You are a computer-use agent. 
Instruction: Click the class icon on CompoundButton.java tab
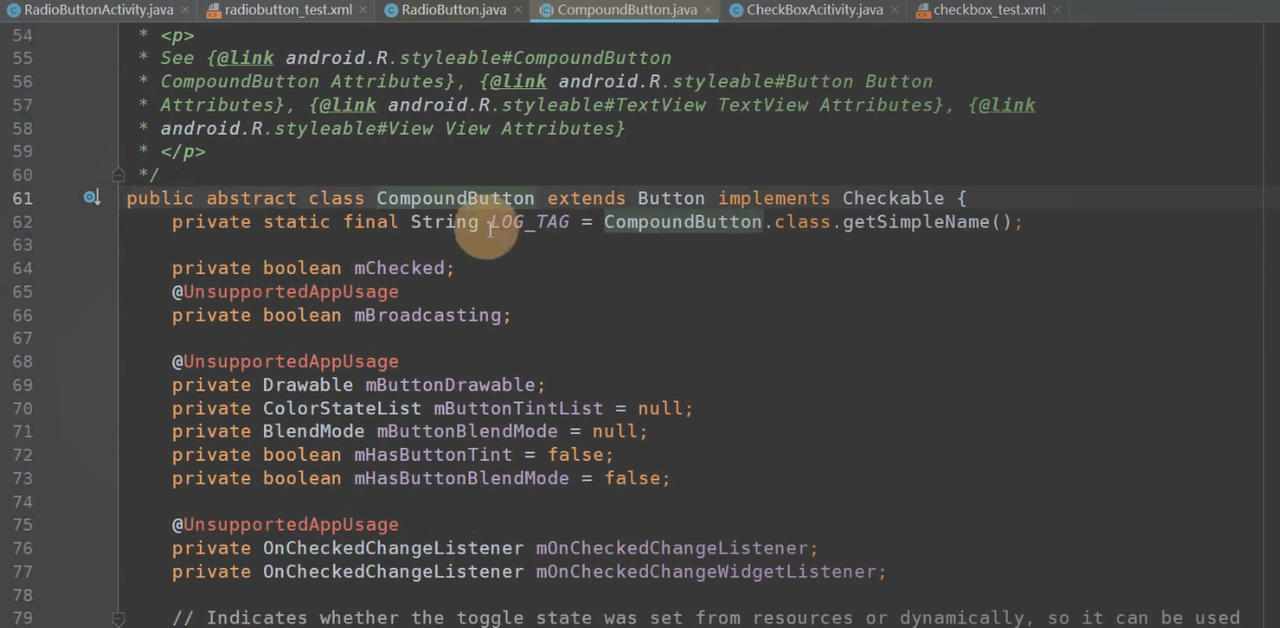pyautogui.click(x=546, y=10)
